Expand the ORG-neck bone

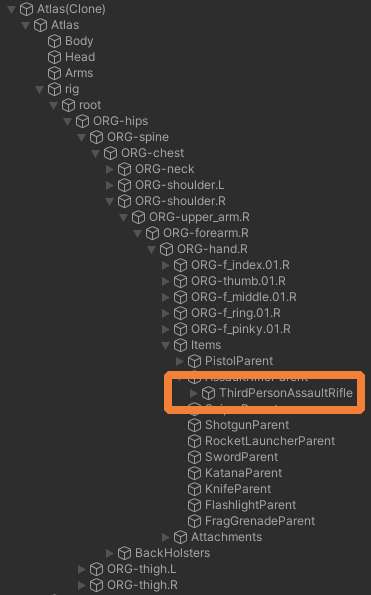click(110, 169)
